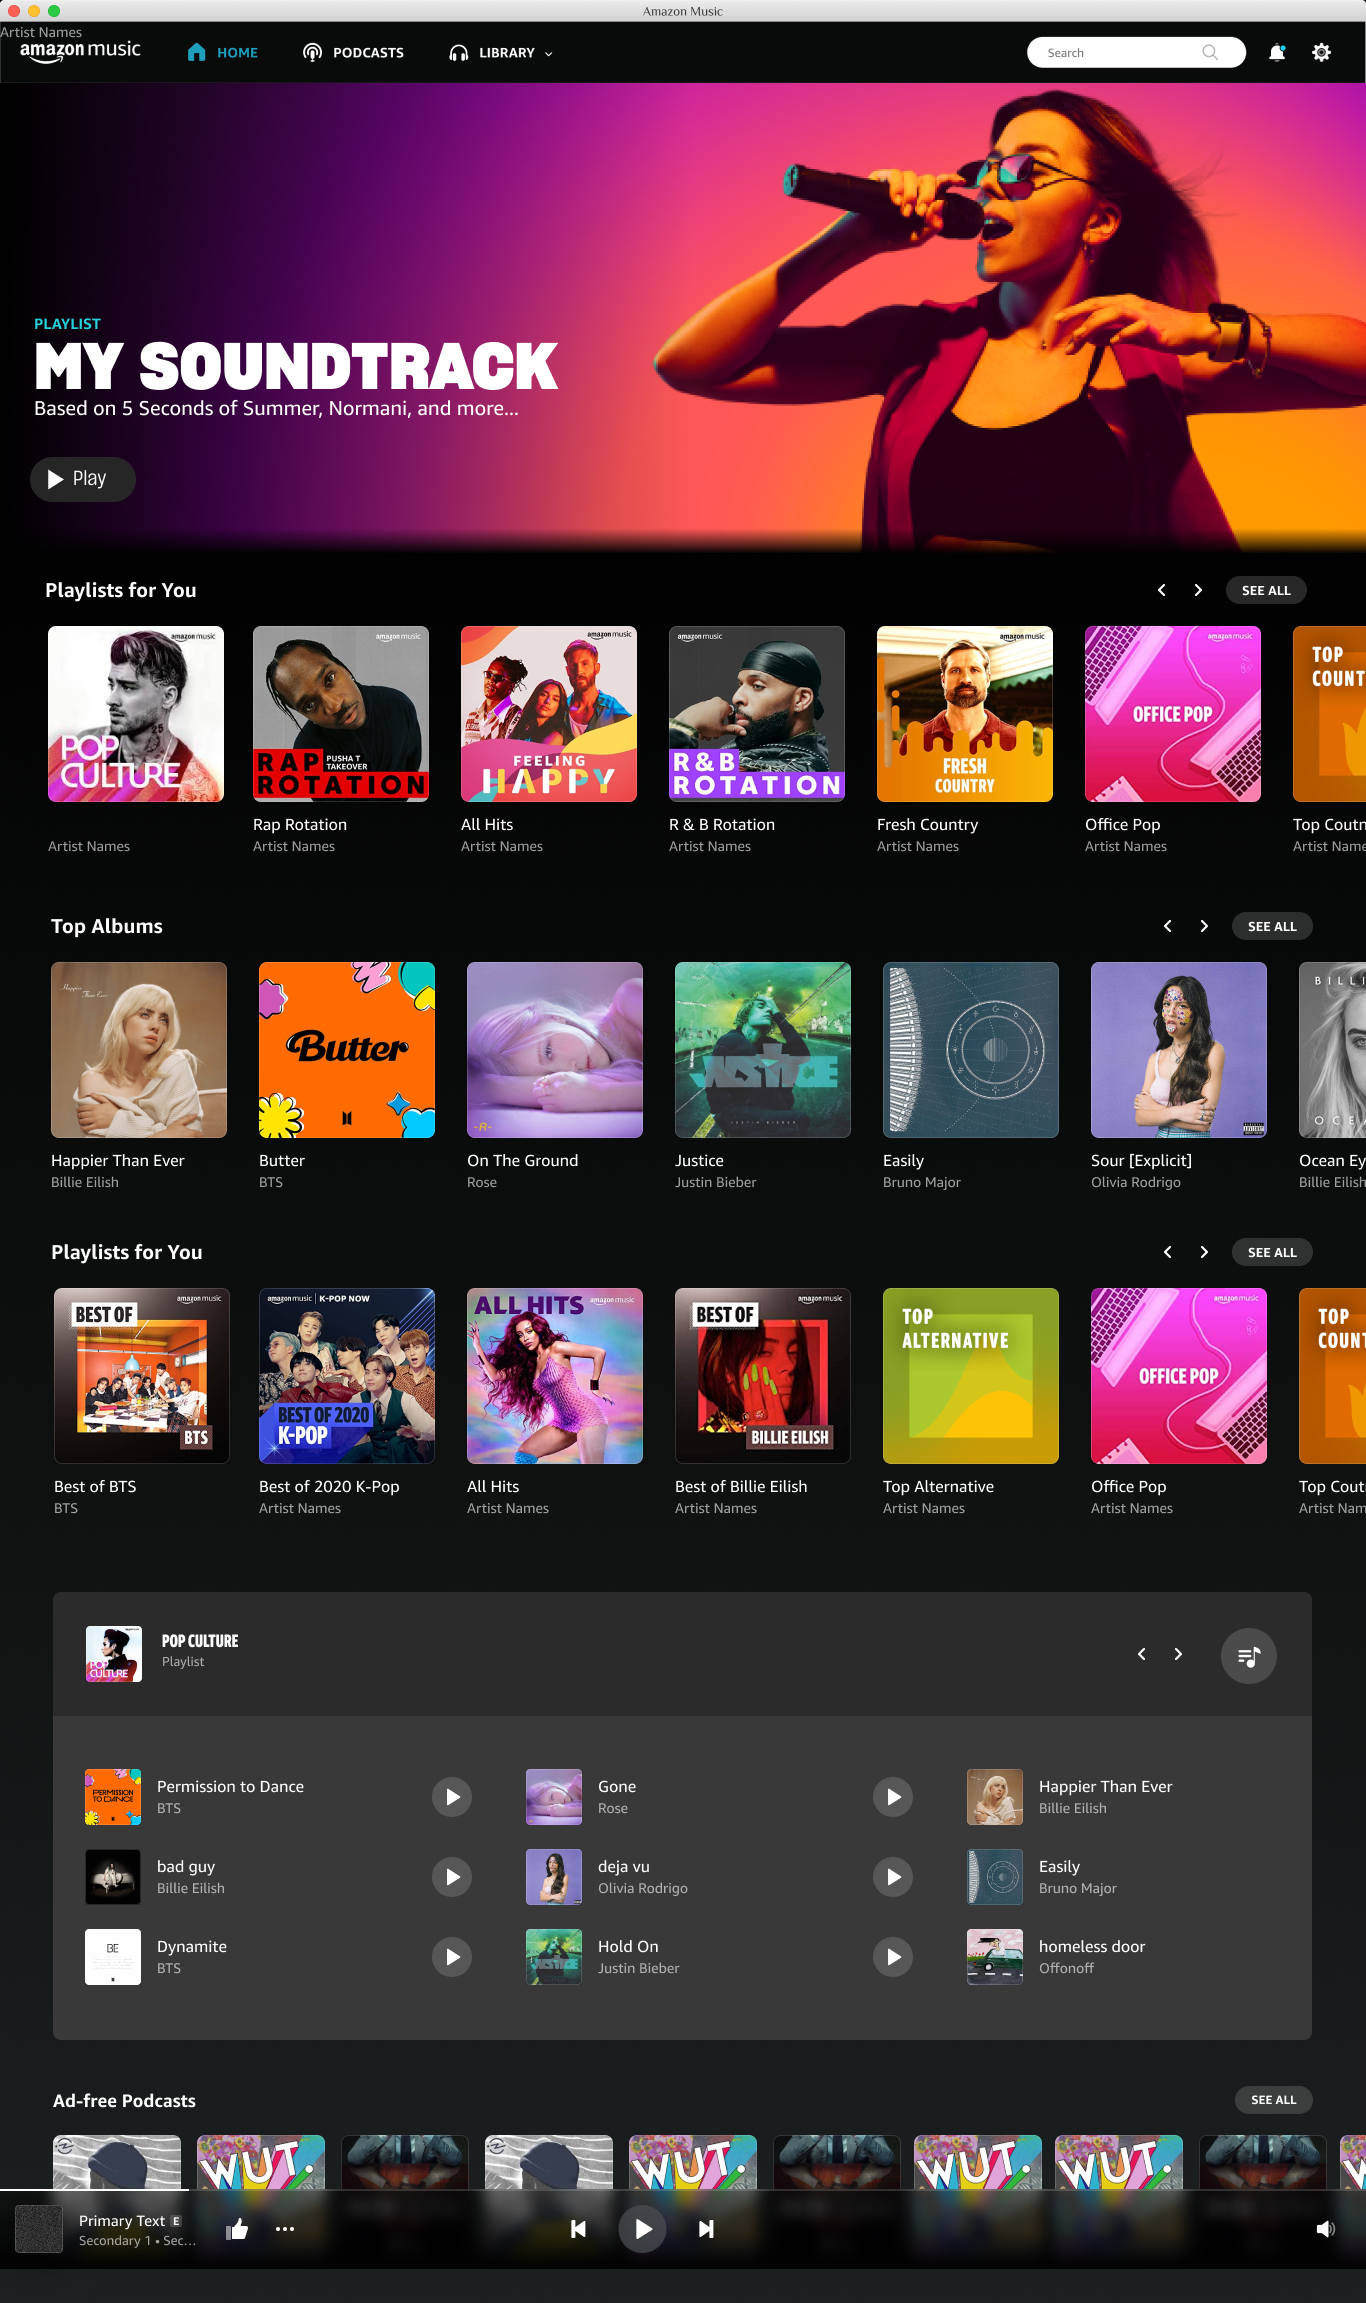The image size is (1366, 2303).
Task: Click the thumbs up like icon
Action: point(237,2229)
